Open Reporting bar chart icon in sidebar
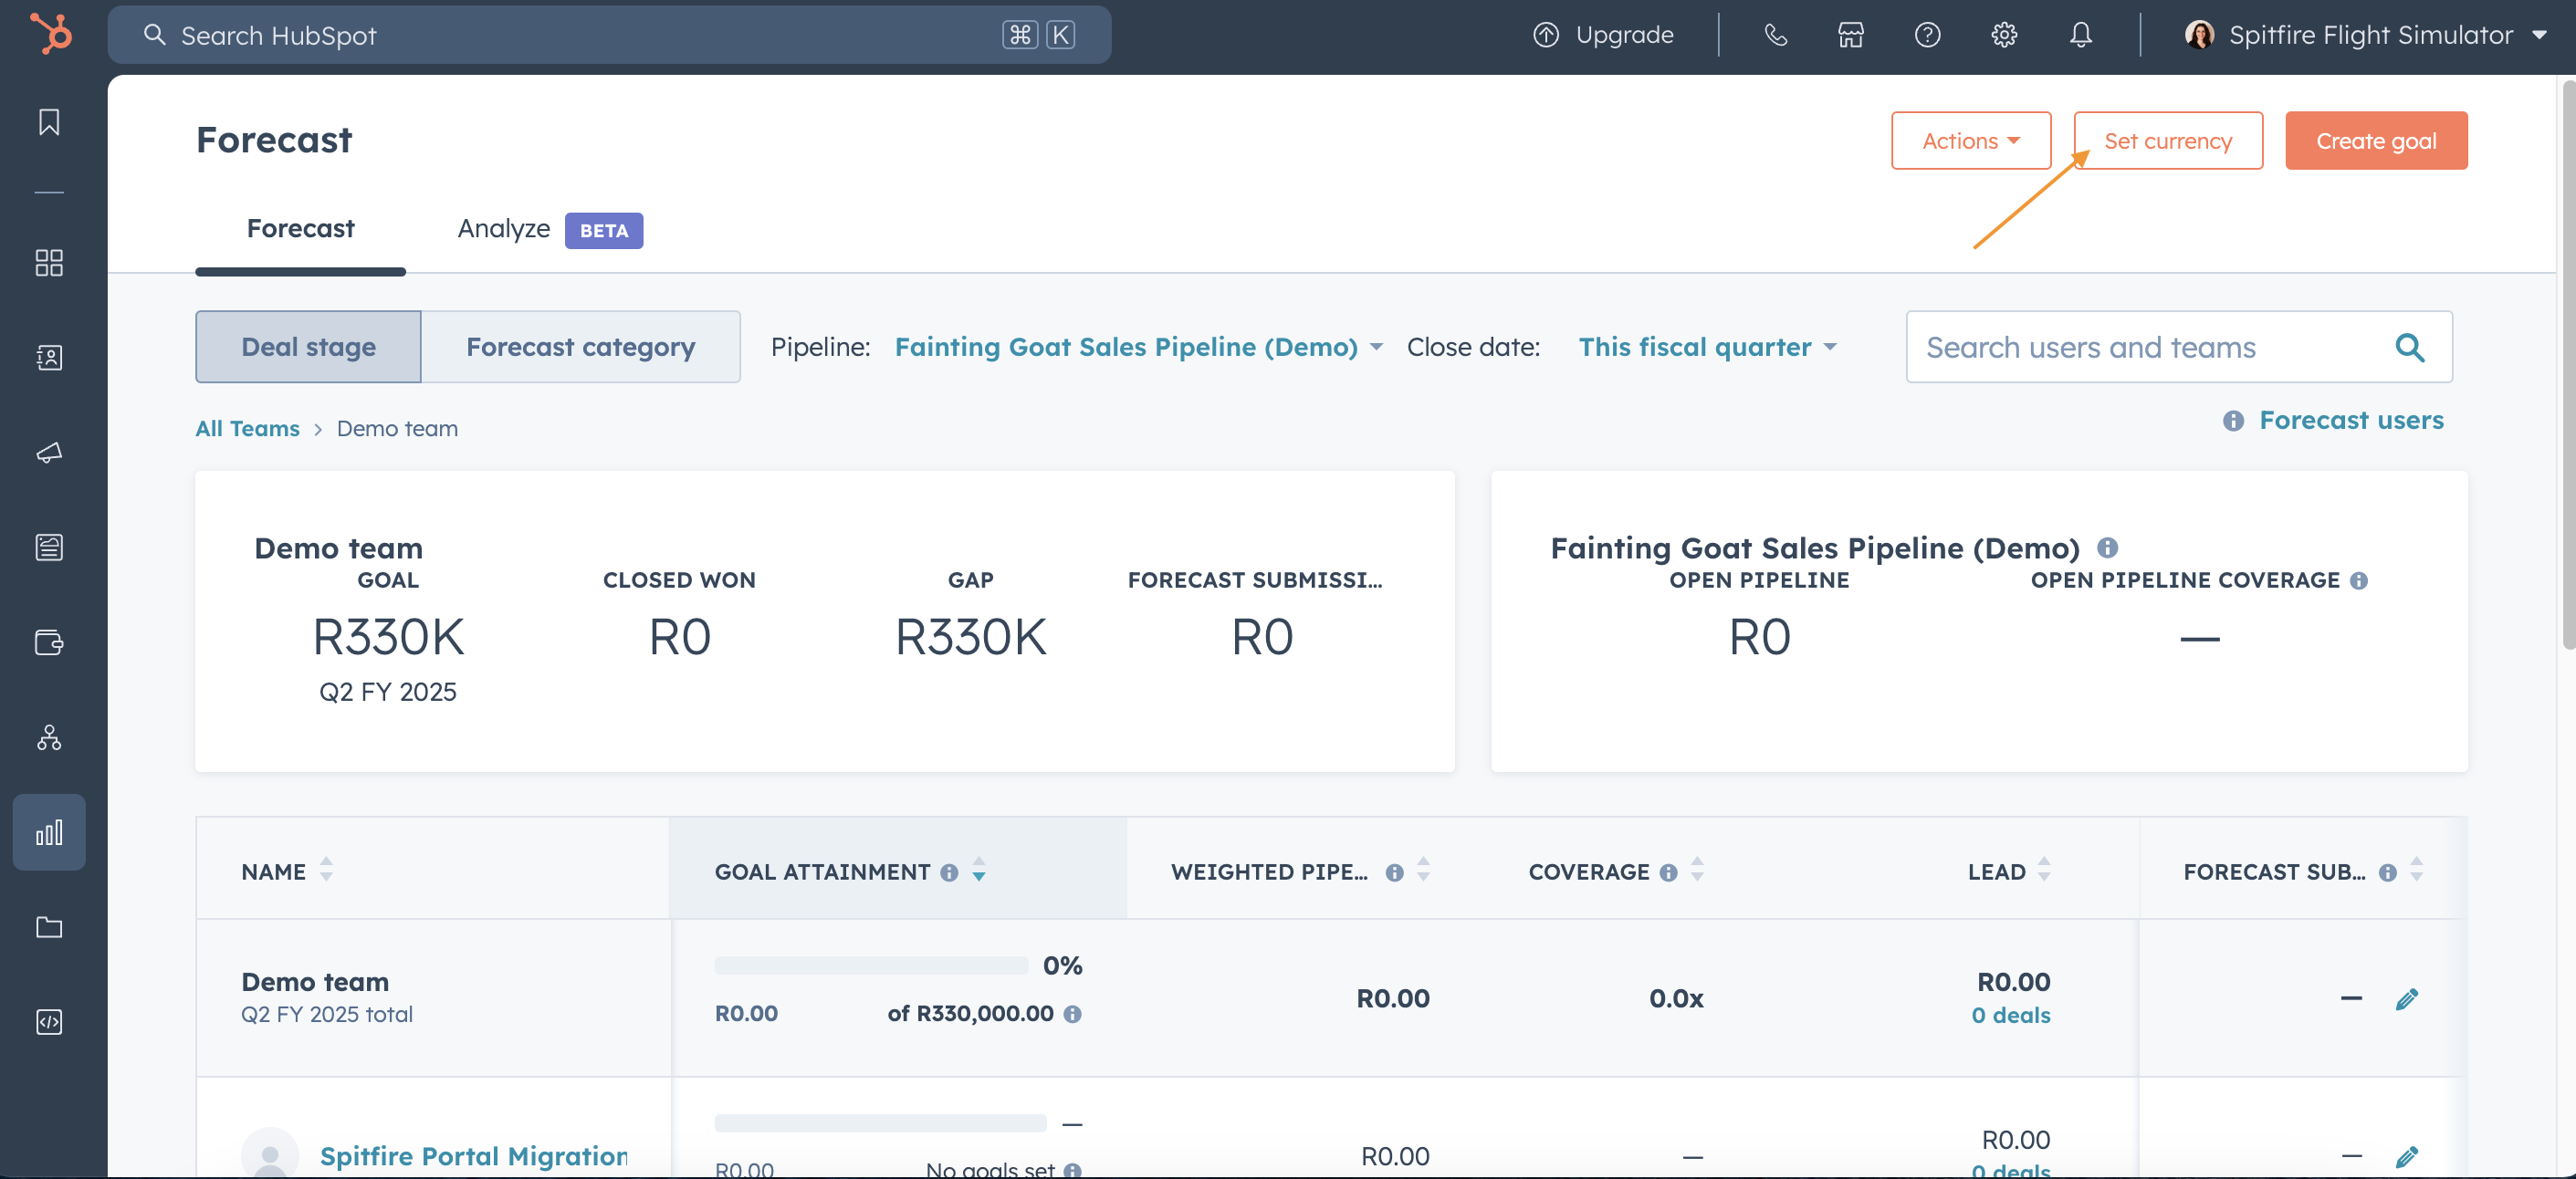This screenshot has width=2576, height=1179. click(49, 832)
